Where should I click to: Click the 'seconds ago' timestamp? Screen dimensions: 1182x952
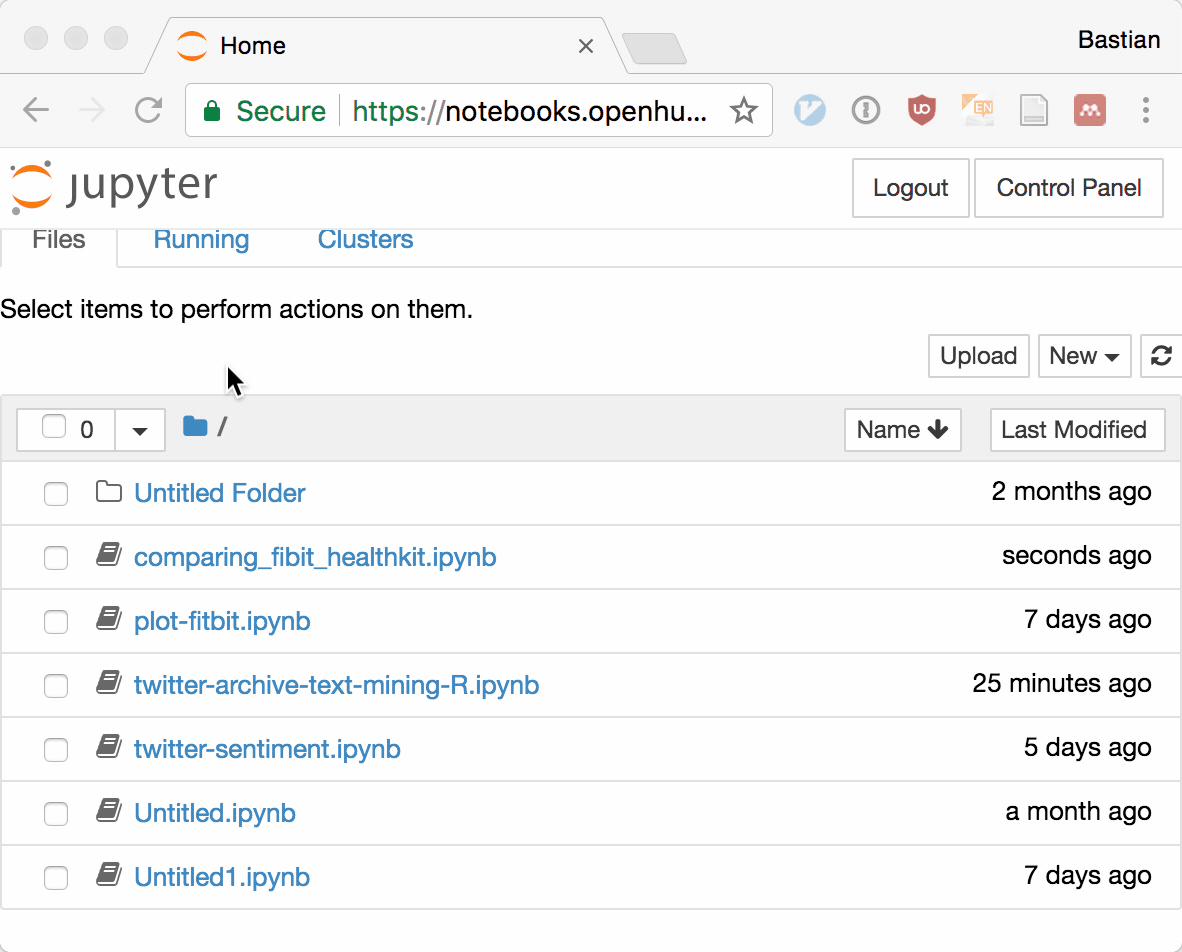pyautogui.click(x=1076, y=556)
